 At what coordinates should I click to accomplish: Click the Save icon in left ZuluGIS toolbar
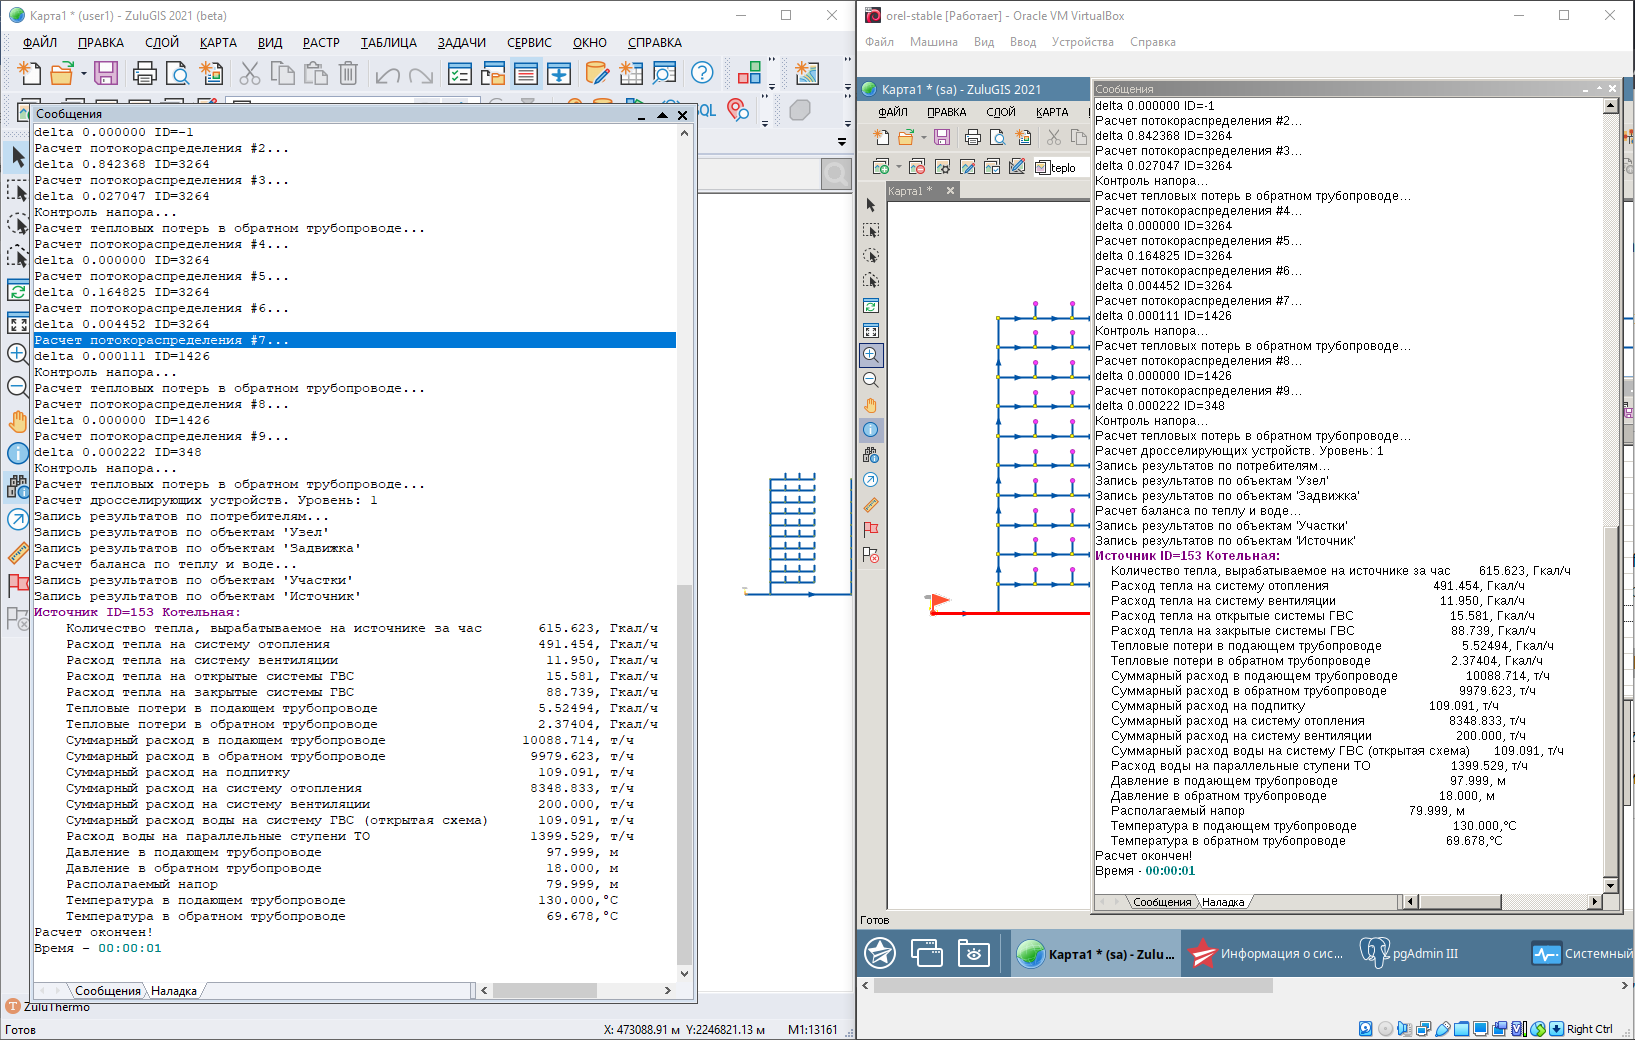[x=106, y=73]
